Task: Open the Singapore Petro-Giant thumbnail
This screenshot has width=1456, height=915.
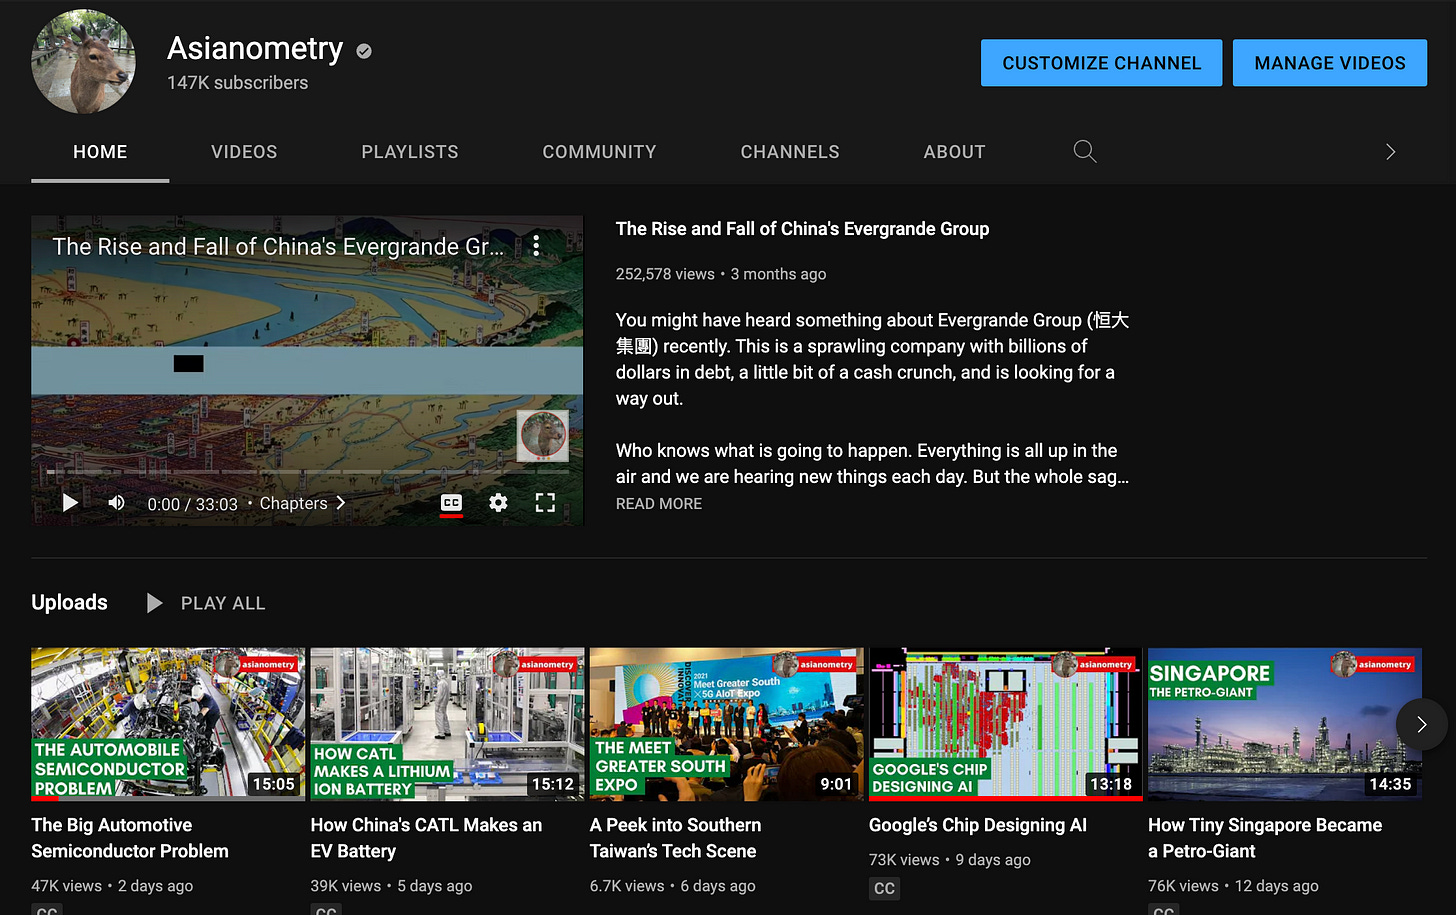Action: (1284, 724)
